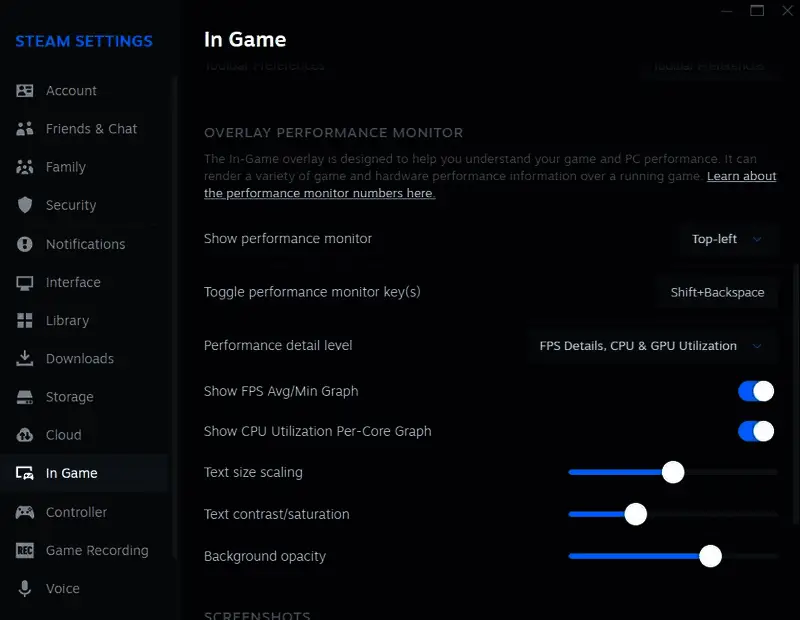The image size is (800, 620).
Task: Click the Background opacity slider handle
Action: (x=710, y=556)
